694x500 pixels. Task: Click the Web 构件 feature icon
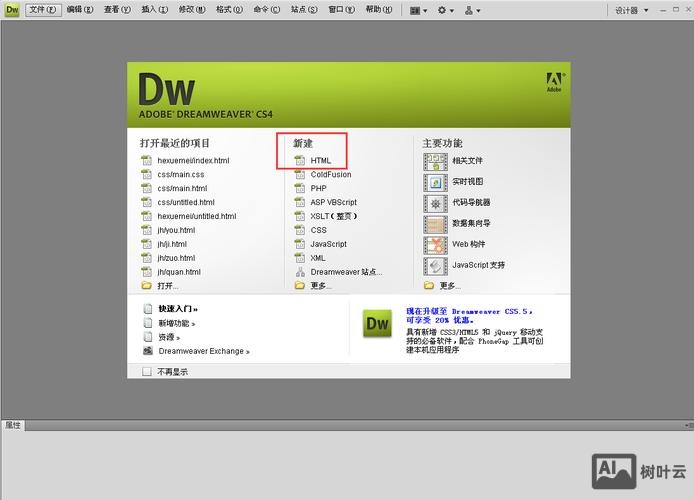pos(436,245)
